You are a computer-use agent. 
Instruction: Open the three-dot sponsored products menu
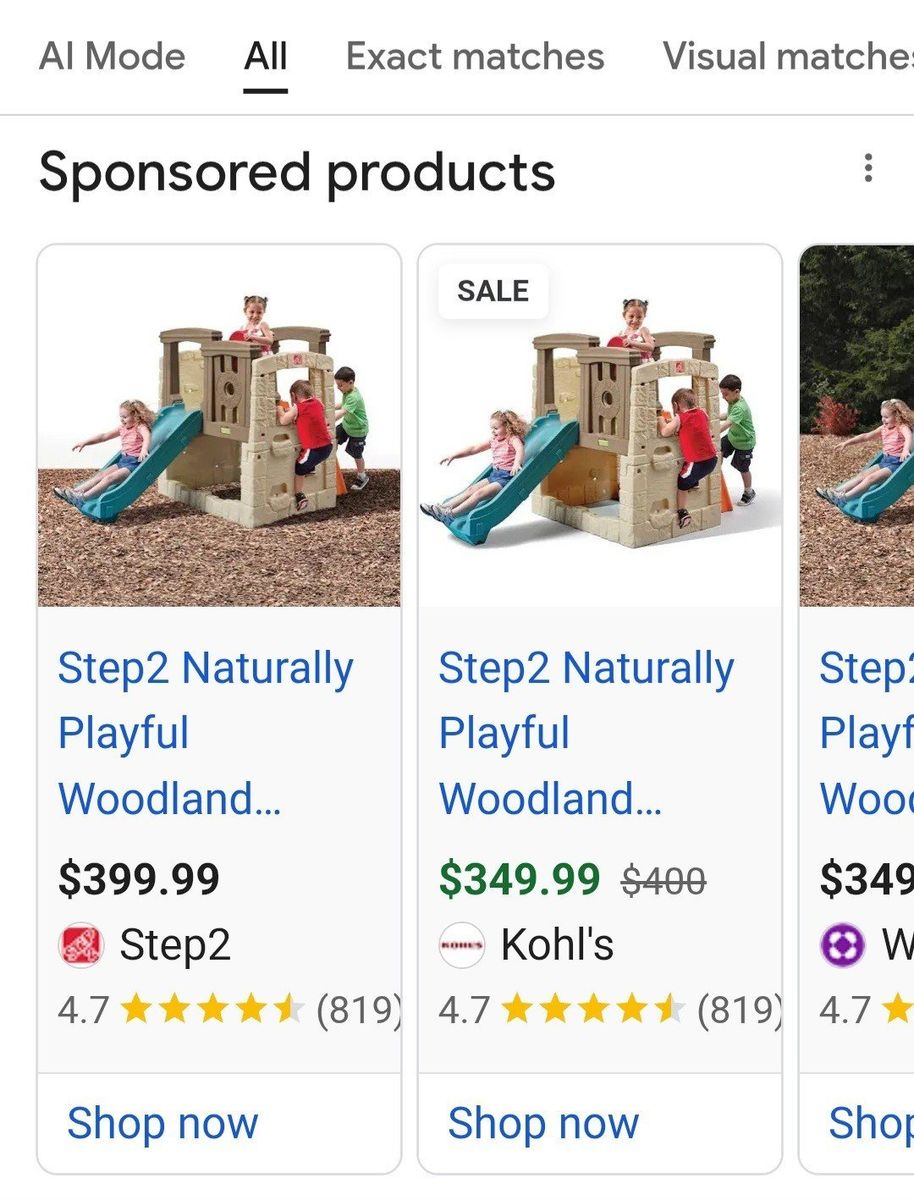click(x=868, y=168)
